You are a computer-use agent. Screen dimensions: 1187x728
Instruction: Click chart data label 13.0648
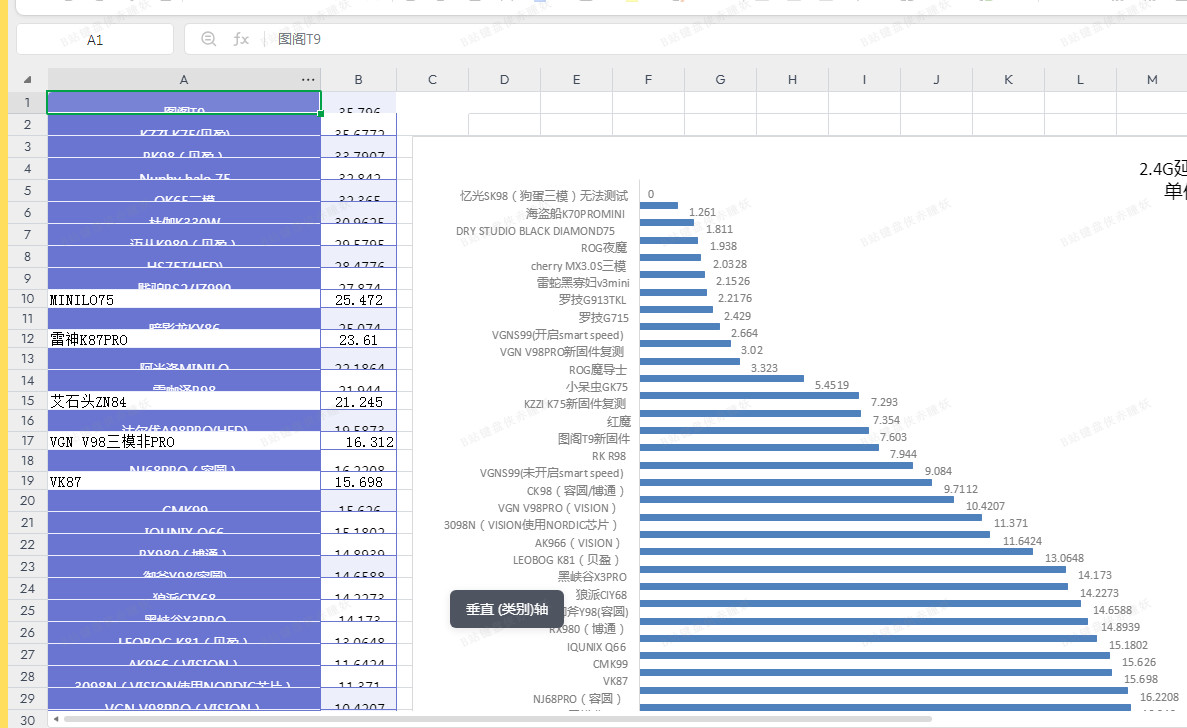tap(1064, 558)
